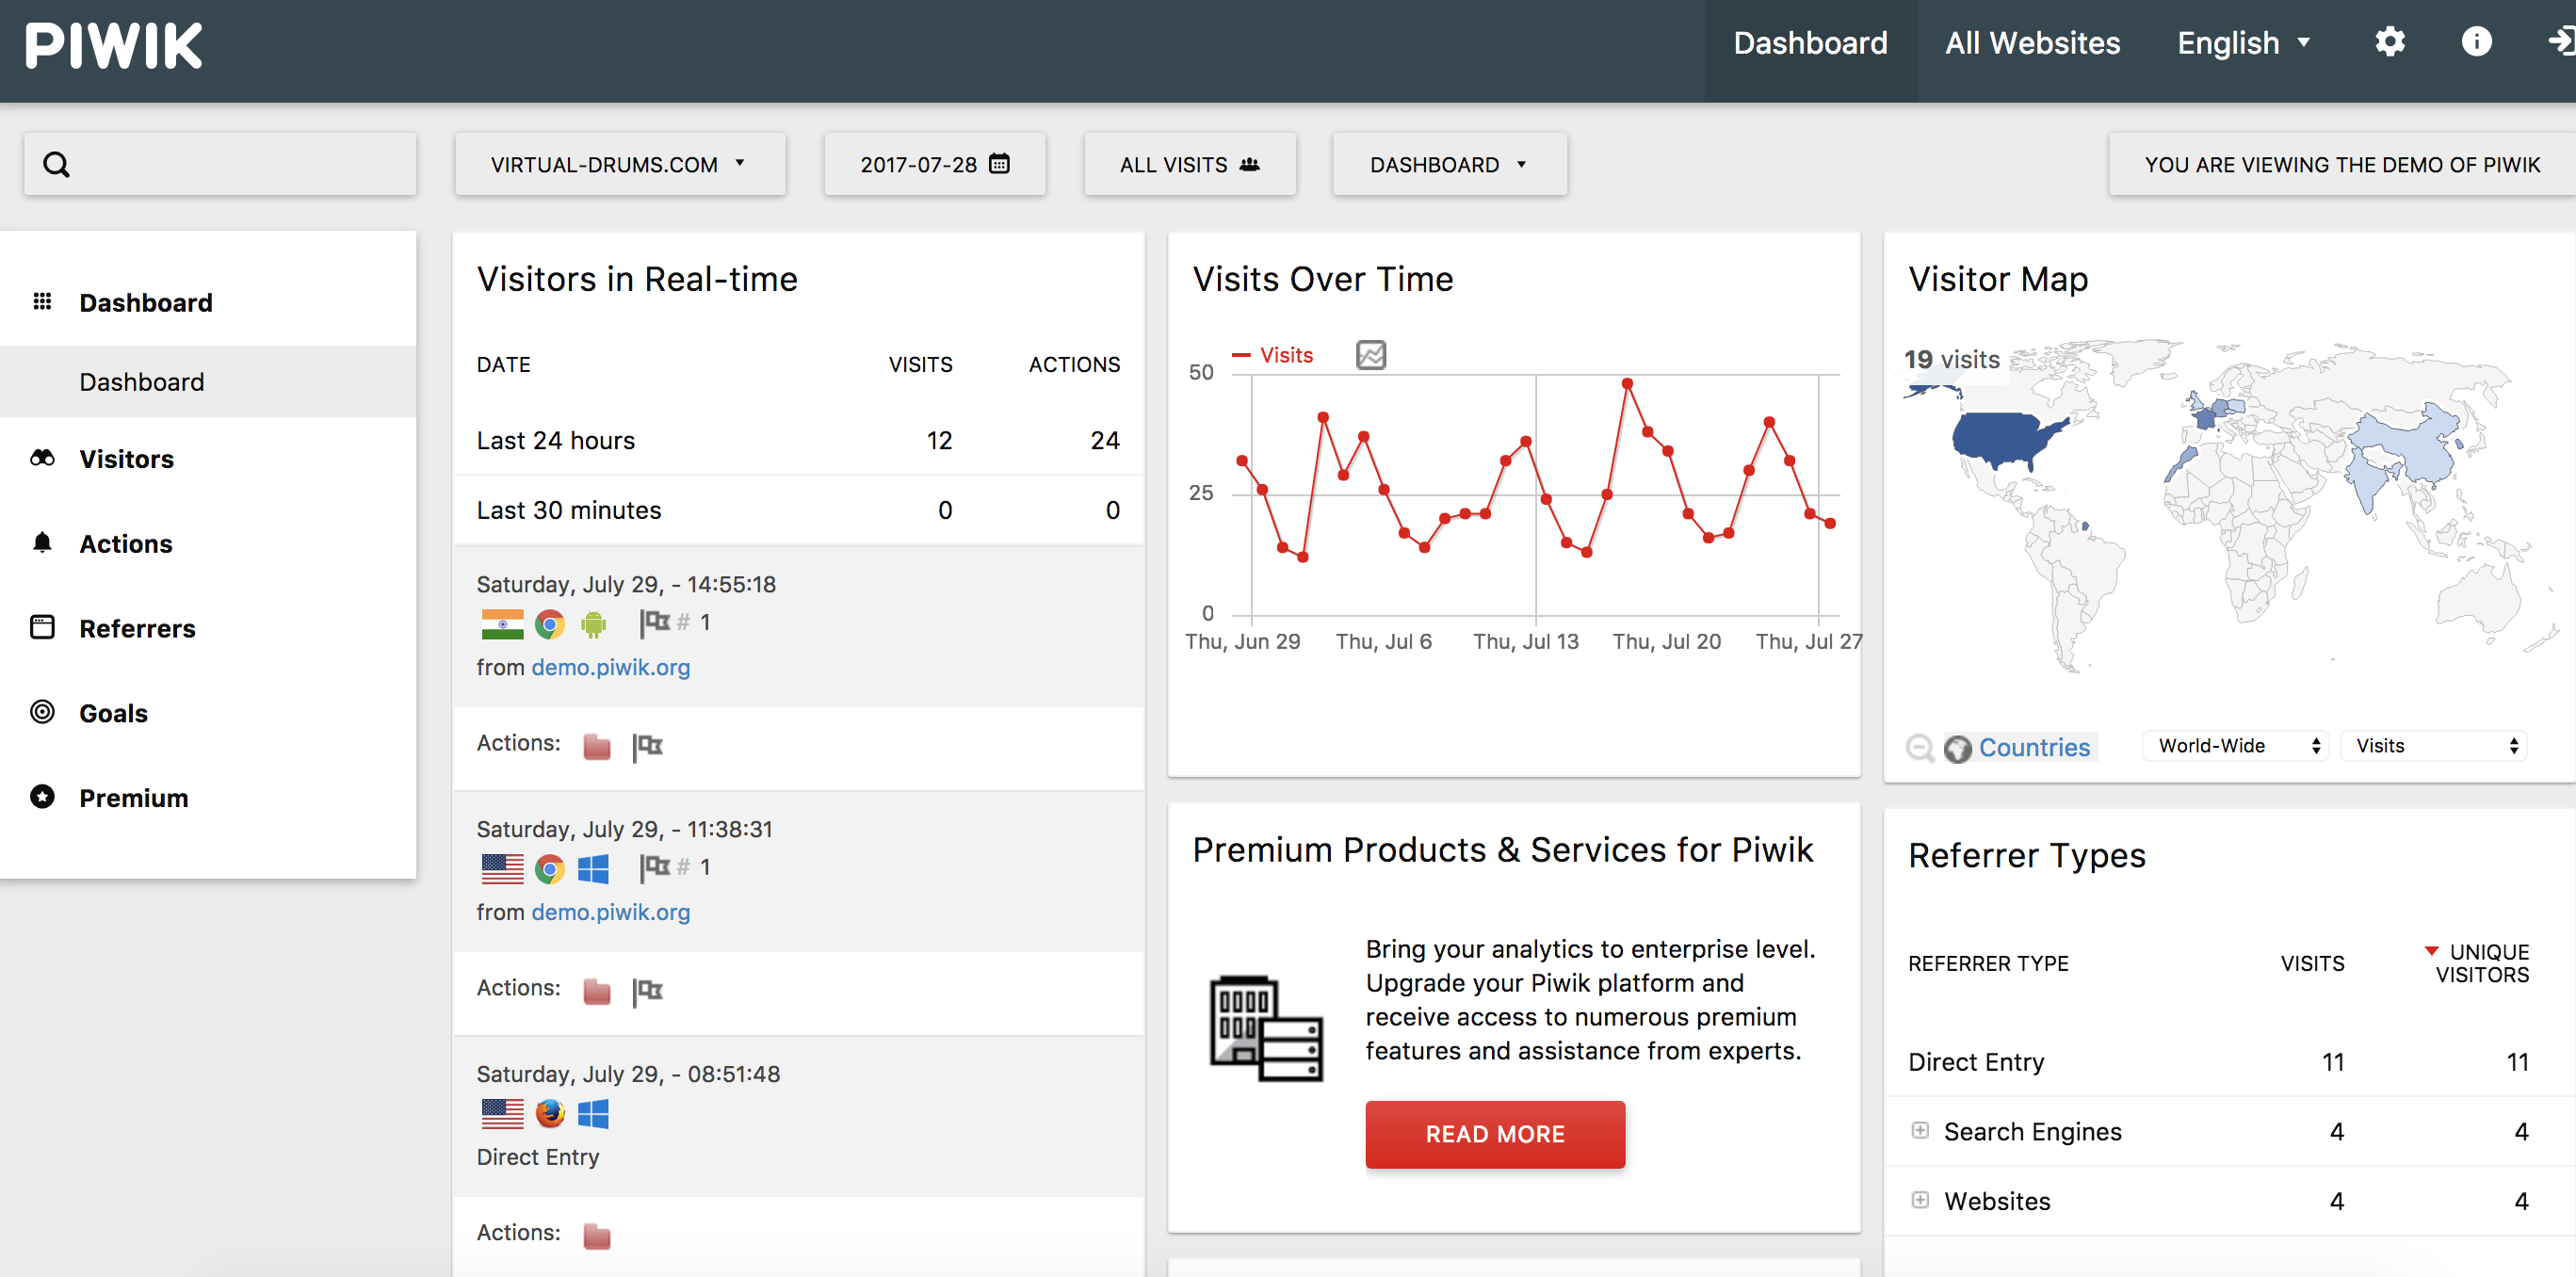This screenshot has width=2576, height=1277.
Task: Click the Last 30 minutes row
Action: (797, 510)
